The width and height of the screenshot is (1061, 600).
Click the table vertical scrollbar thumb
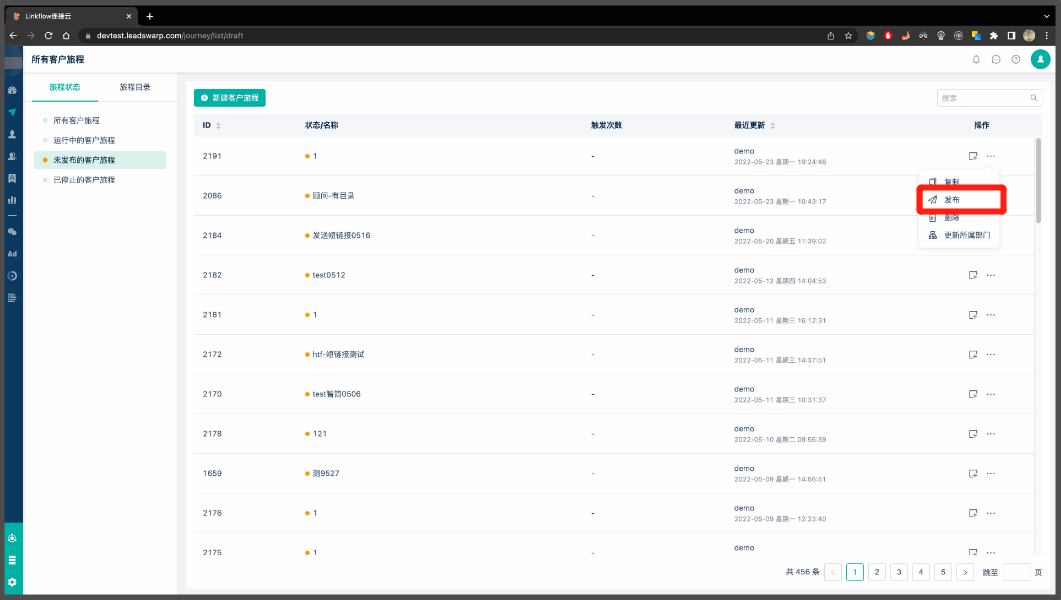pos(1038,180)
